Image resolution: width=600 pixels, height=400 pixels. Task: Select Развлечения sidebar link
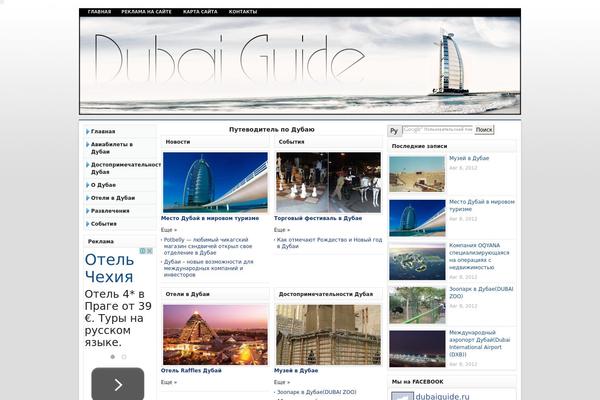(110, 211)
